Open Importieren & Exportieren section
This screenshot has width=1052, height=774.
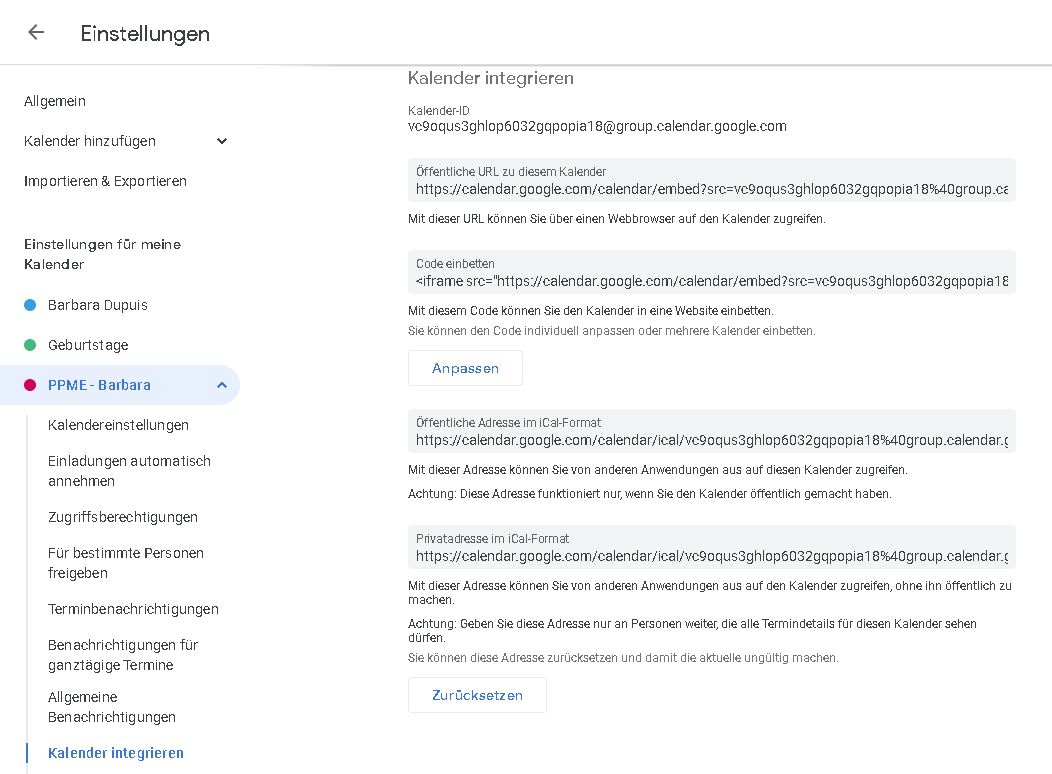pos(105,181)
